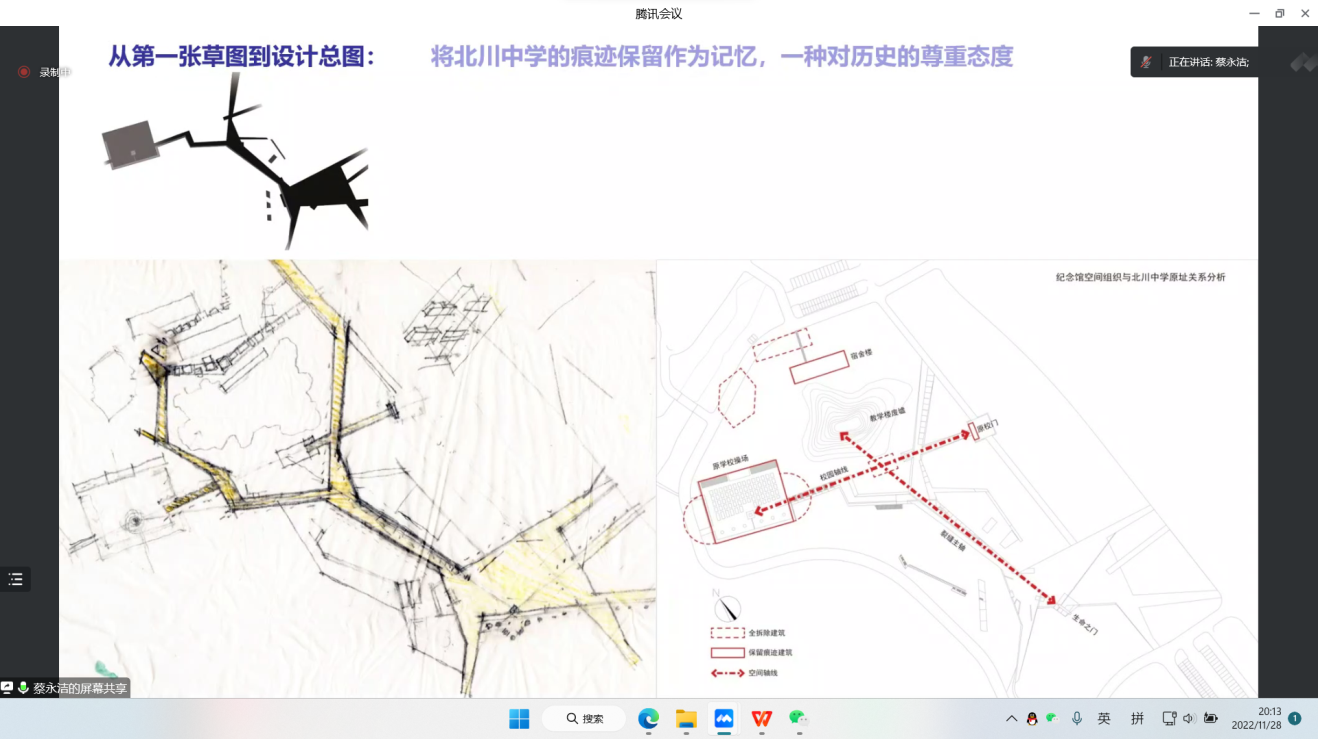Open File Explorer from taskbar

point(686,718)
